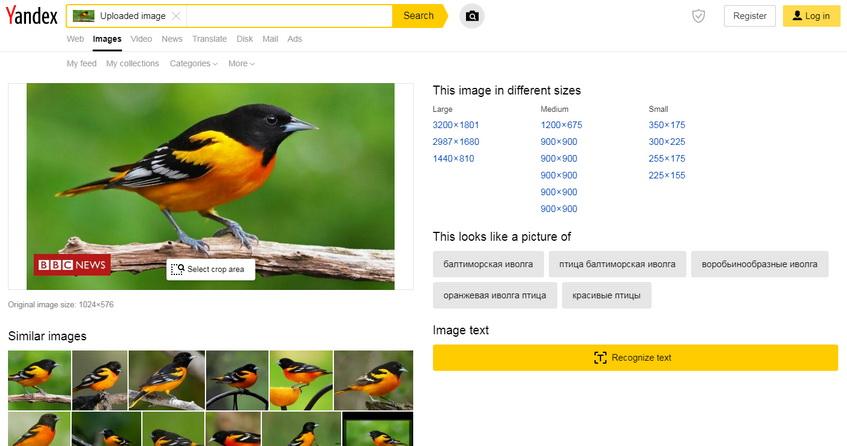The width and height of the screenshot is (847, 446).
Task: Open the 3200×1801 large size link
Action: point(455,125)
